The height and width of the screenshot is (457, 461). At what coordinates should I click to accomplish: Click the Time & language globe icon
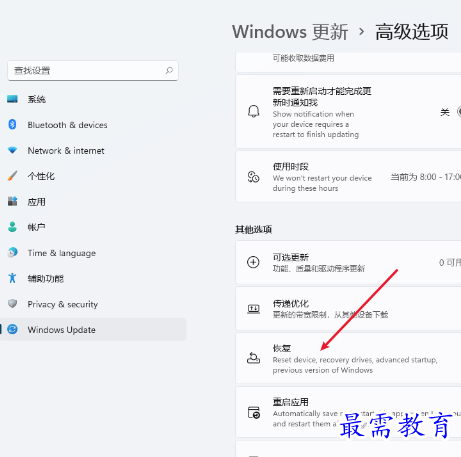[12, 252]
